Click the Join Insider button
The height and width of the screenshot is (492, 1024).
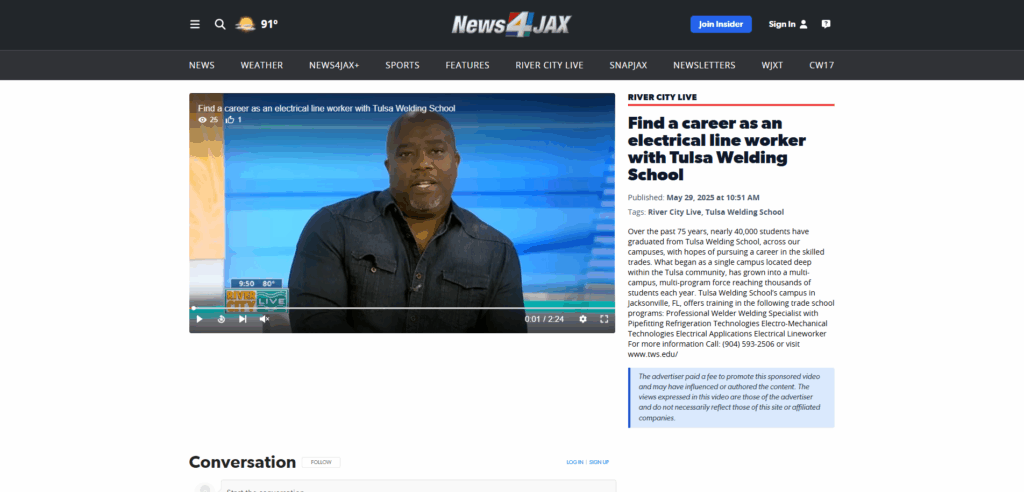(x=721, y=24)
